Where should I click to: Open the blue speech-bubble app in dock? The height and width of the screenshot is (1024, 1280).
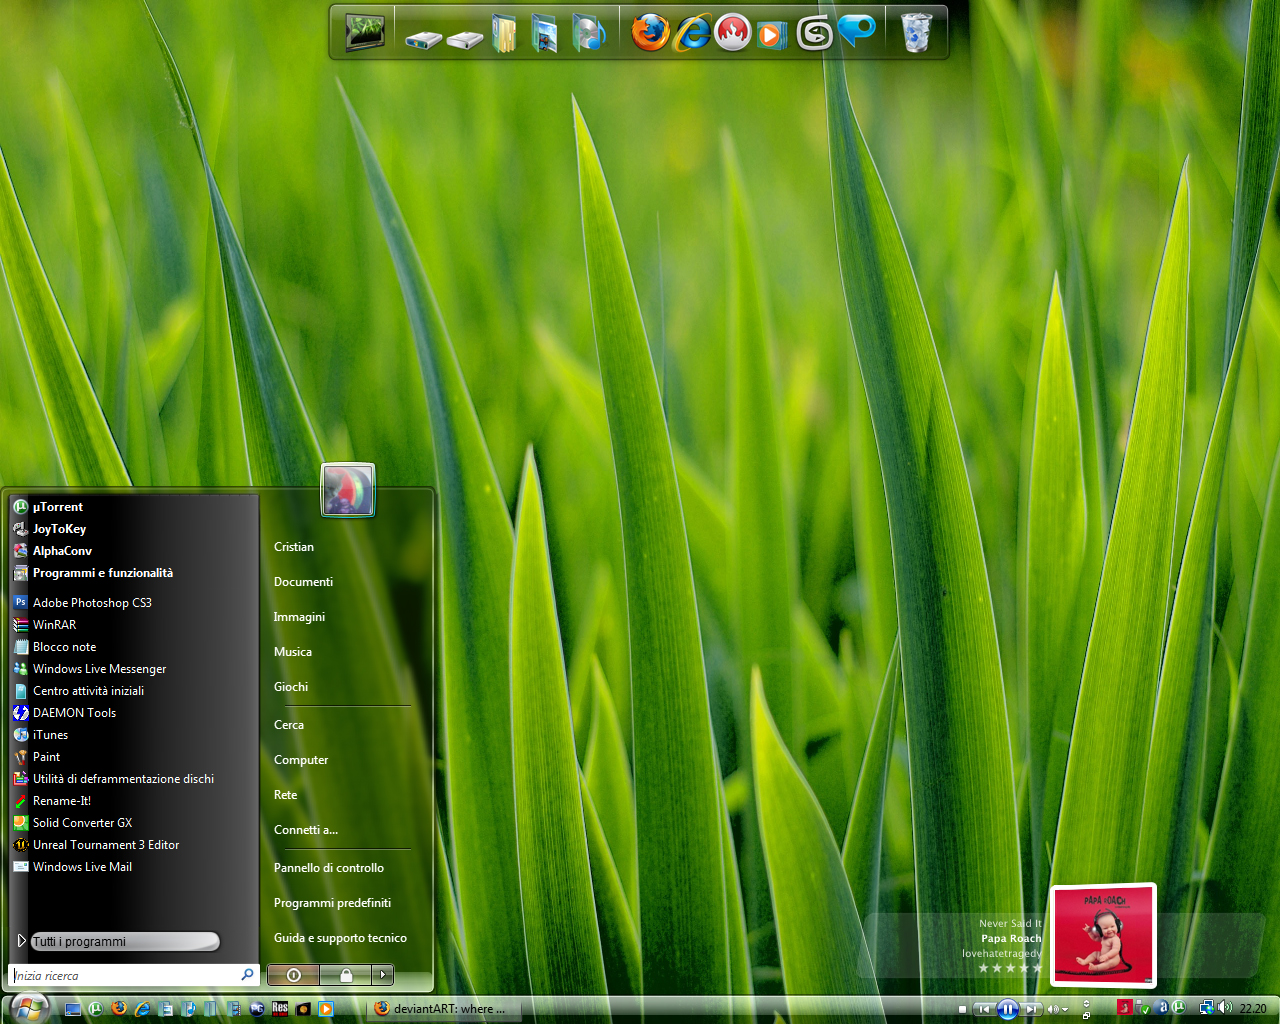pyautogui.click(x=857, y=31)
